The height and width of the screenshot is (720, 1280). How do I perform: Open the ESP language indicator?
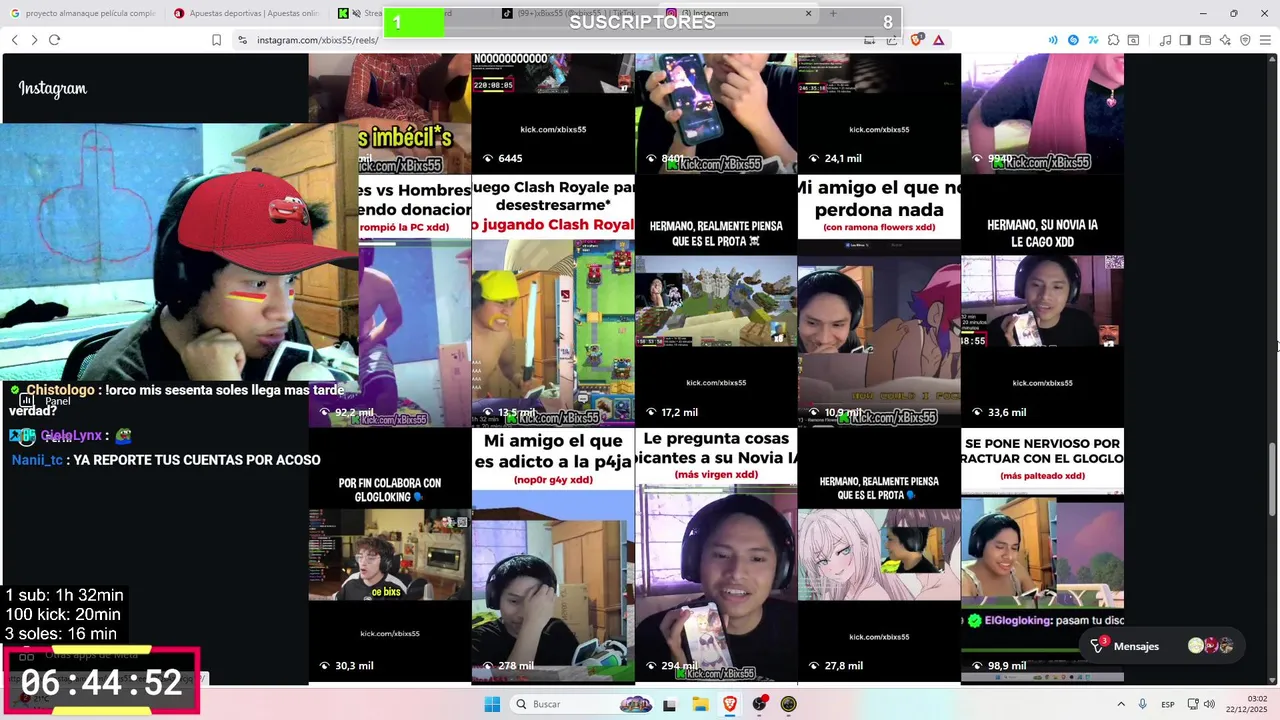pos(1168,704)
